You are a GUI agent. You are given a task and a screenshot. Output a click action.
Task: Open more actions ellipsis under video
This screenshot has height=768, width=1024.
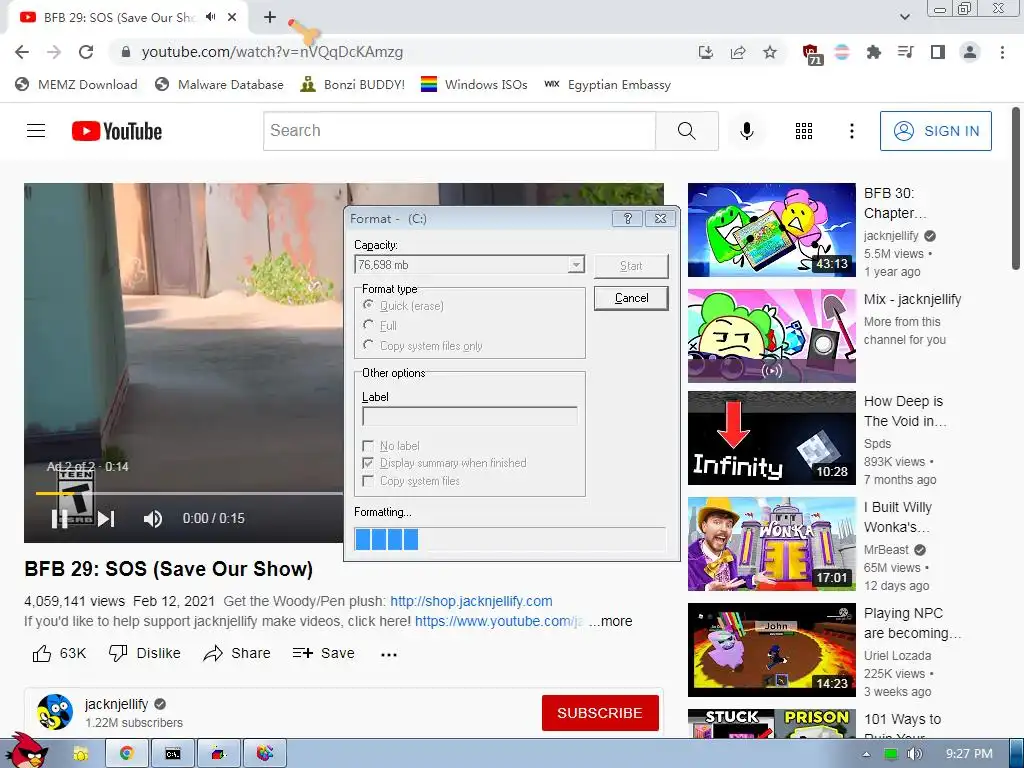389,654
